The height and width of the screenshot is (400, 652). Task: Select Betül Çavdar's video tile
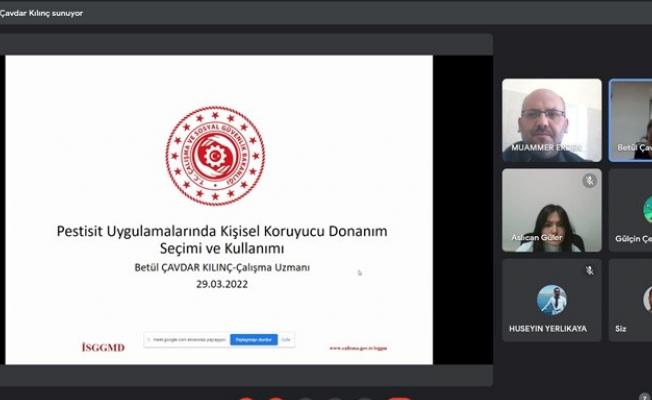click(x=631, y=120)
